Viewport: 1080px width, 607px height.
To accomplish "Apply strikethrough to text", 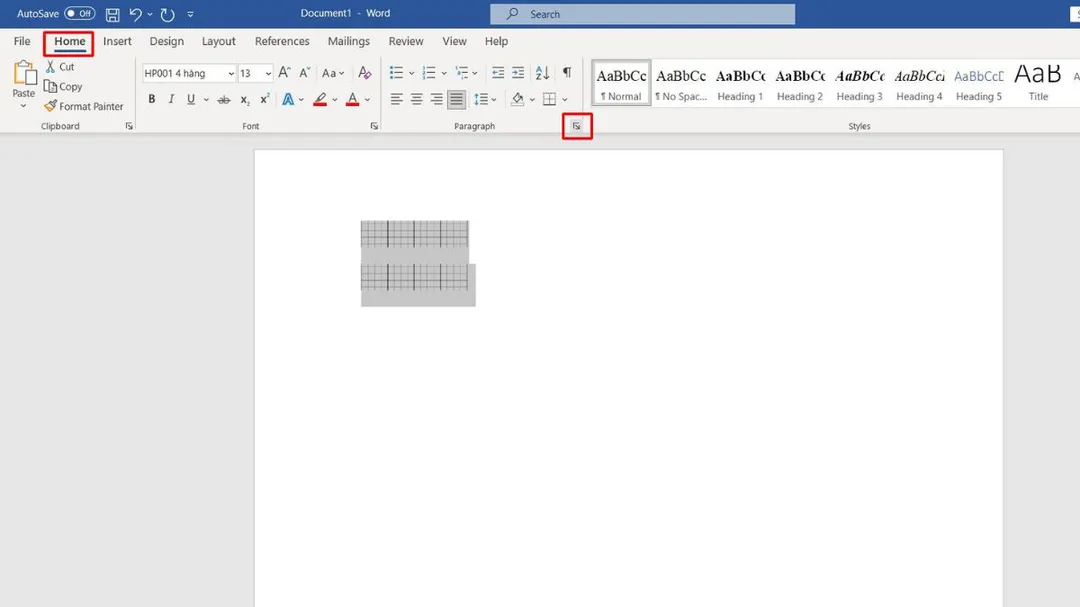I will pos(224,99).
